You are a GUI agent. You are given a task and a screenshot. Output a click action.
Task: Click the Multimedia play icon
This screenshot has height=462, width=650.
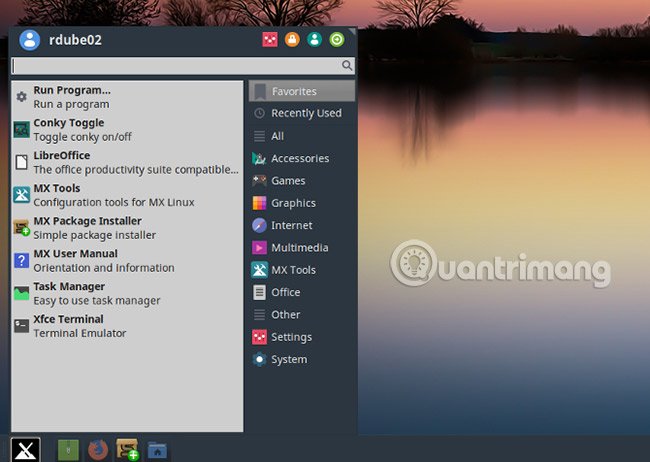pos(260,248)
